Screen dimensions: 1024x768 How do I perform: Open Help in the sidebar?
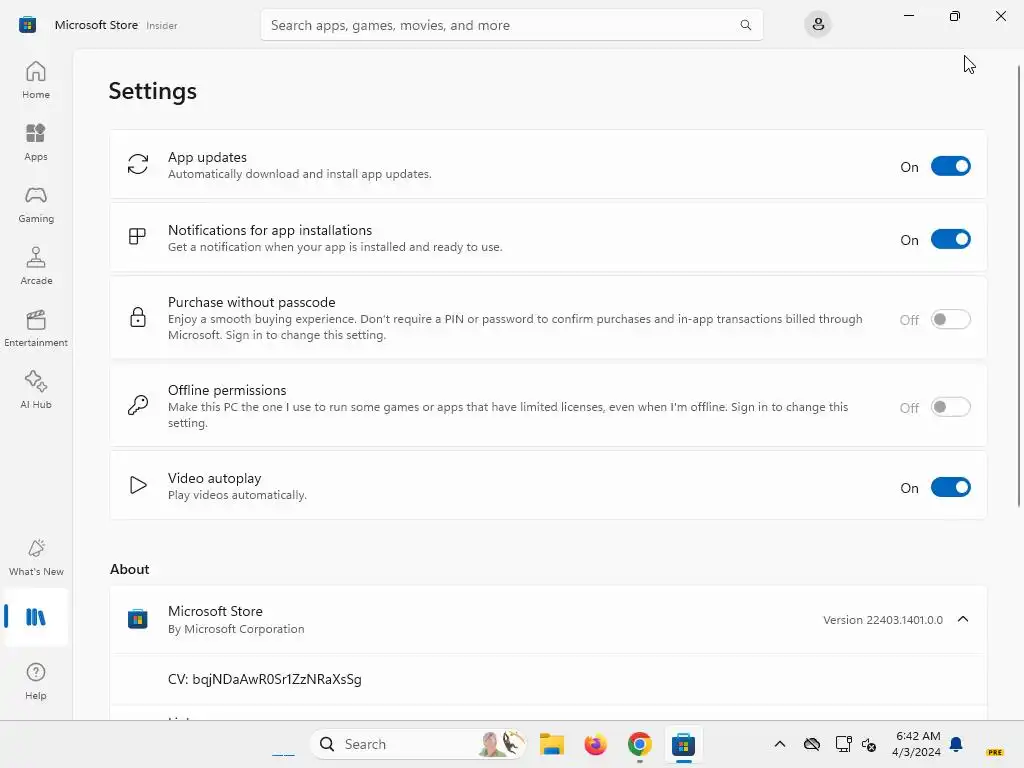[36, 681]
